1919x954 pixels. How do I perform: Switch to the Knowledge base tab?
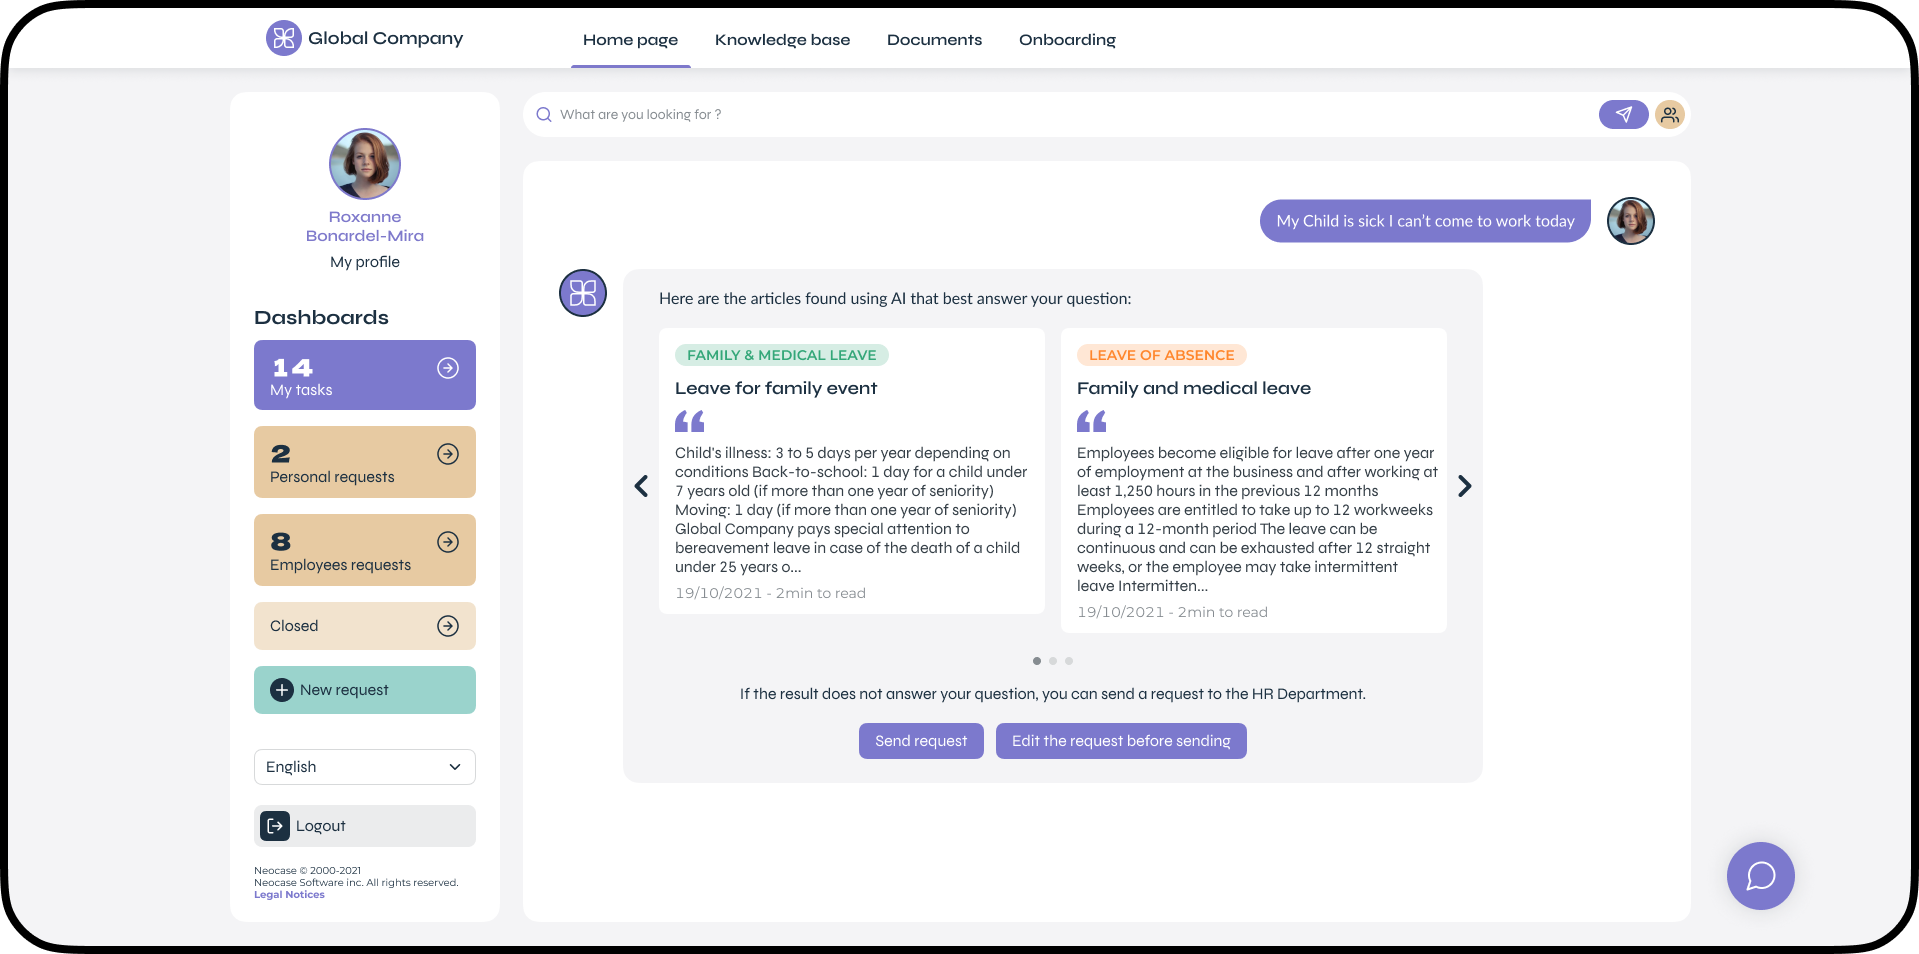click(782, 40)
